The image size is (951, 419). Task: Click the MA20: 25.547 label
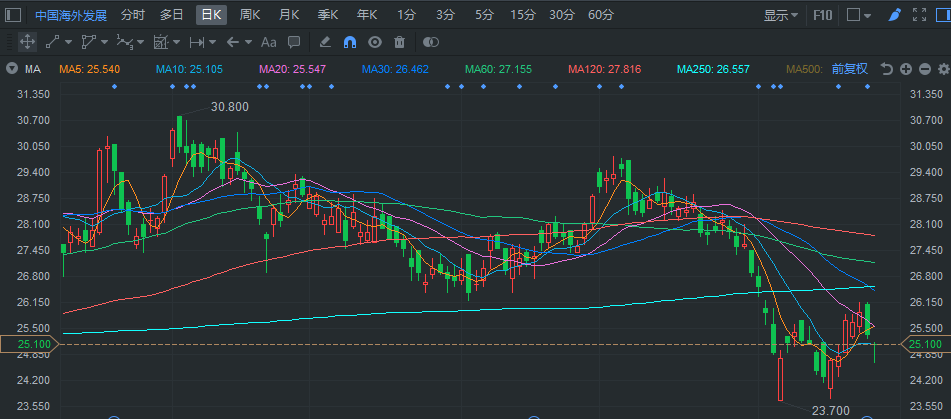[292, 69]
